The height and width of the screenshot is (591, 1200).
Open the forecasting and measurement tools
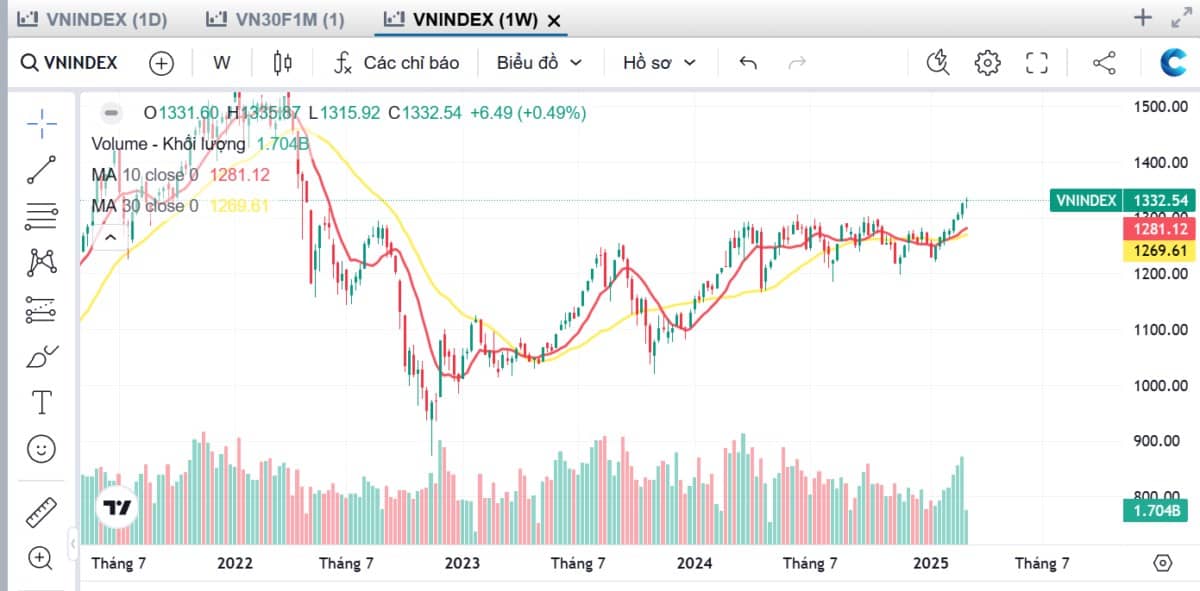41,310
